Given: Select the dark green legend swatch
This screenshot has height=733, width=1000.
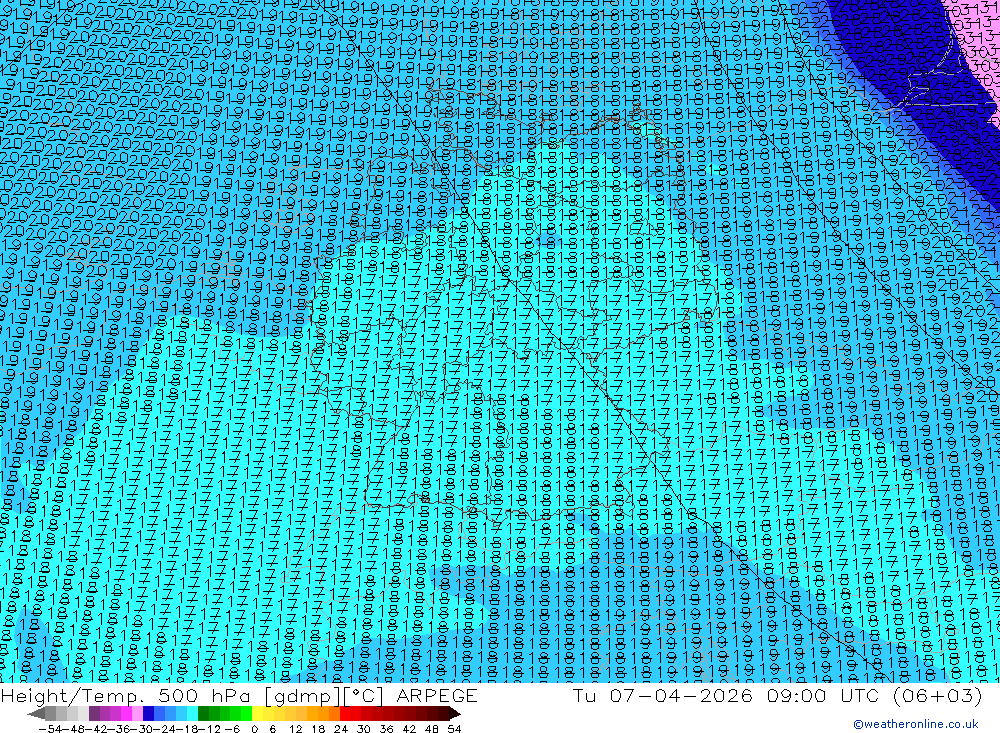Looking at the screenshot, I should [203, 714].
